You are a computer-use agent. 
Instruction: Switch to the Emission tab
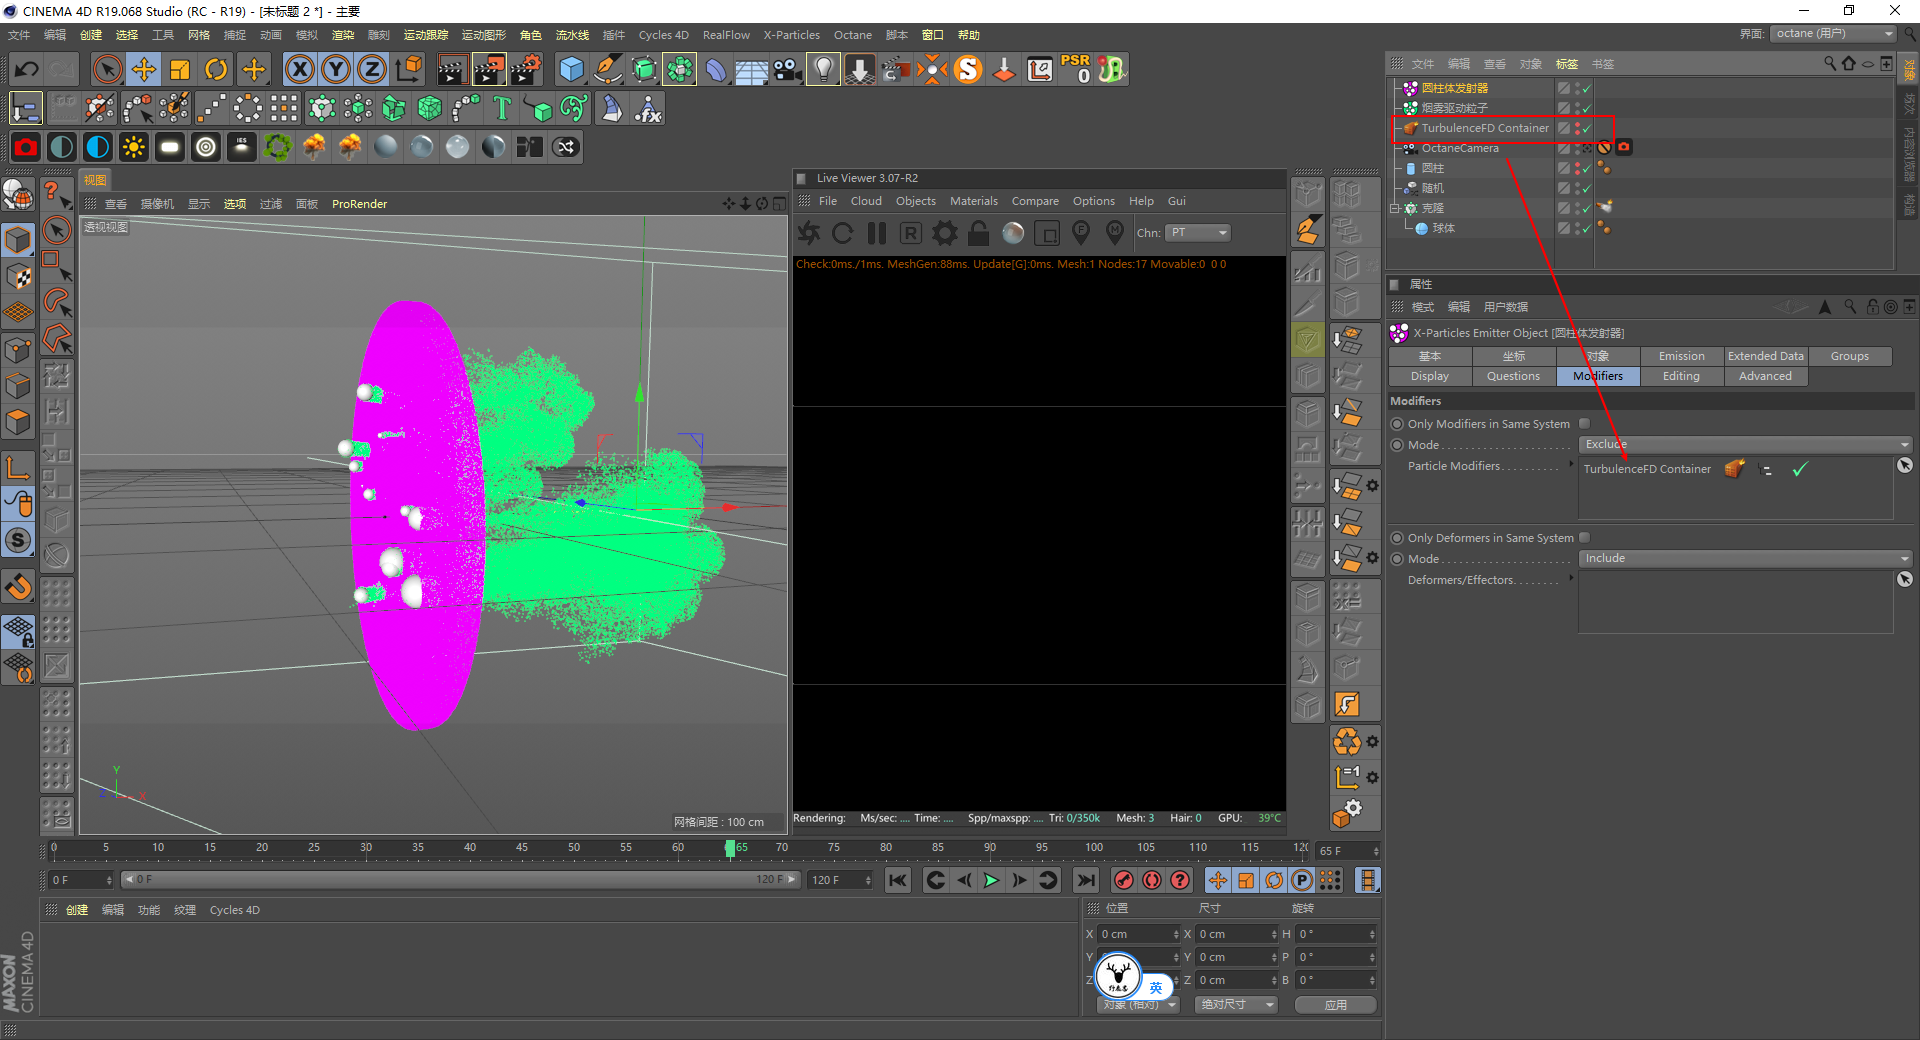coord(1681,356)
